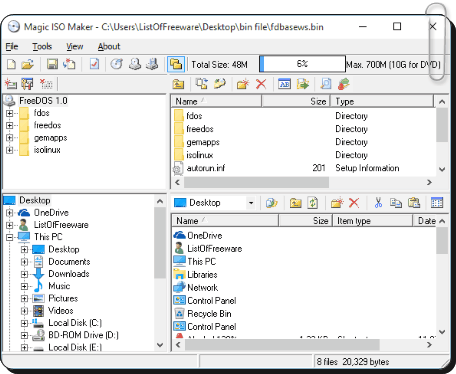Save the image with the floppy disk icon
The width and height of the screenshot is (456, 374).
coord(52,64)
